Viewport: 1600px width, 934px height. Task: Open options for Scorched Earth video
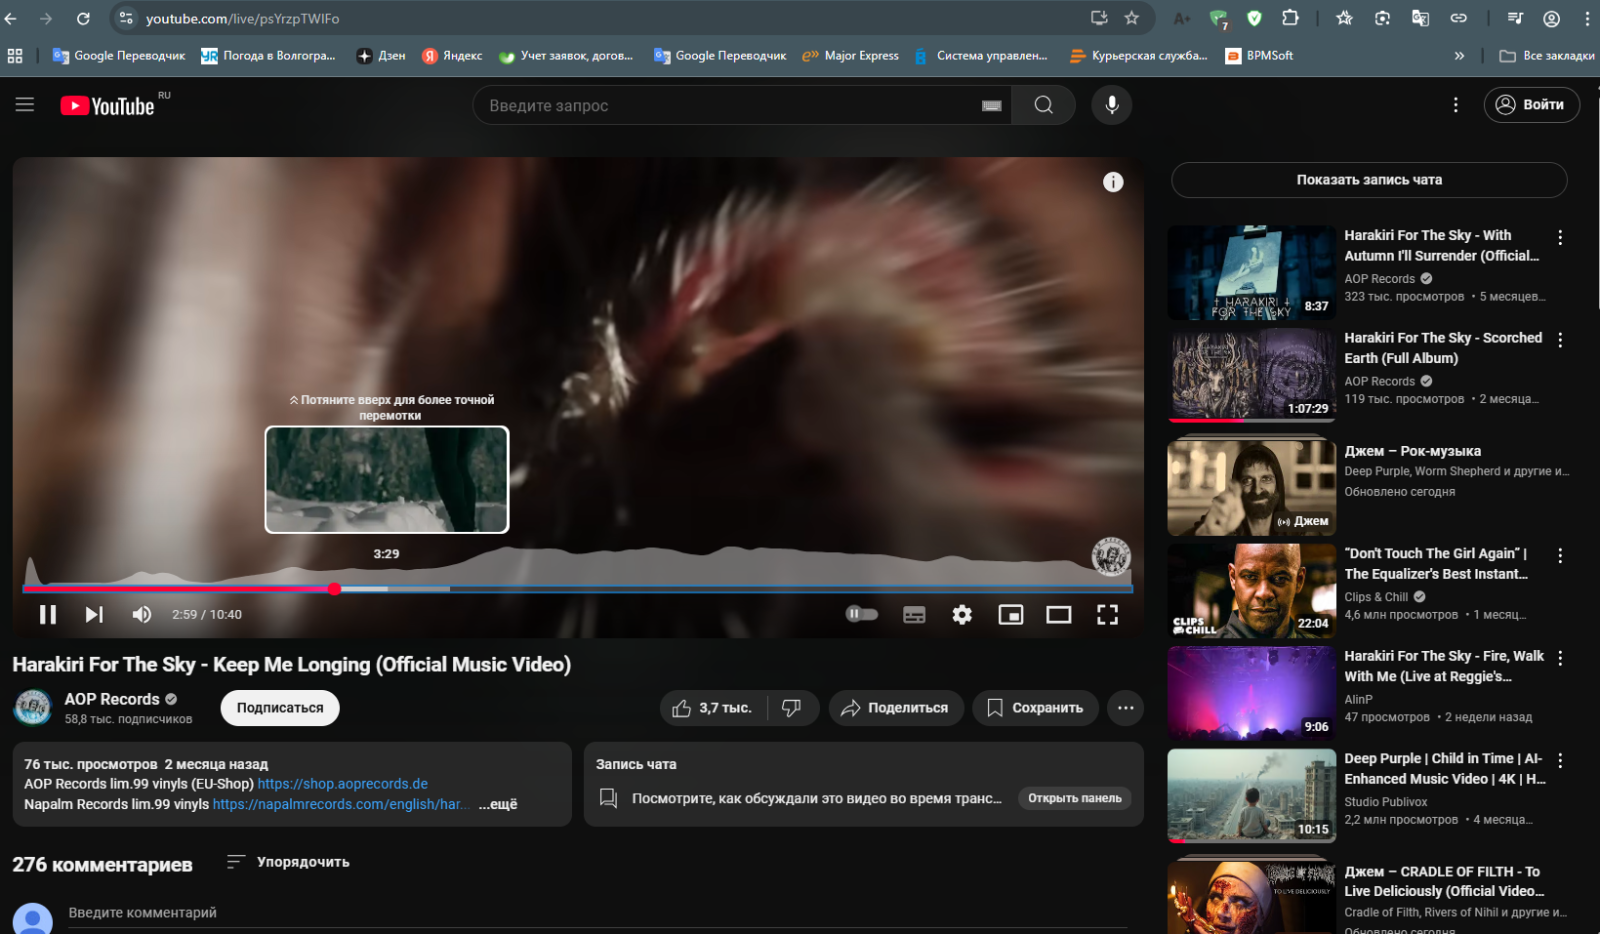[1560, 340]
